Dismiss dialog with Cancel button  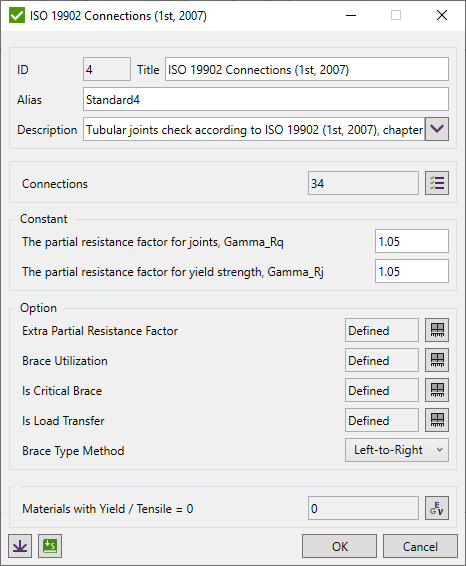[420, 546]
